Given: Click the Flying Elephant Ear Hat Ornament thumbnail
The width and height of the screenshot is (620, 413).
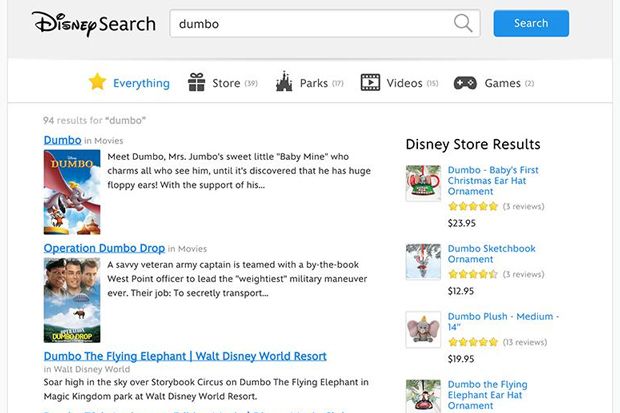Looking at the screenshot, I should (x=423, y=396).
